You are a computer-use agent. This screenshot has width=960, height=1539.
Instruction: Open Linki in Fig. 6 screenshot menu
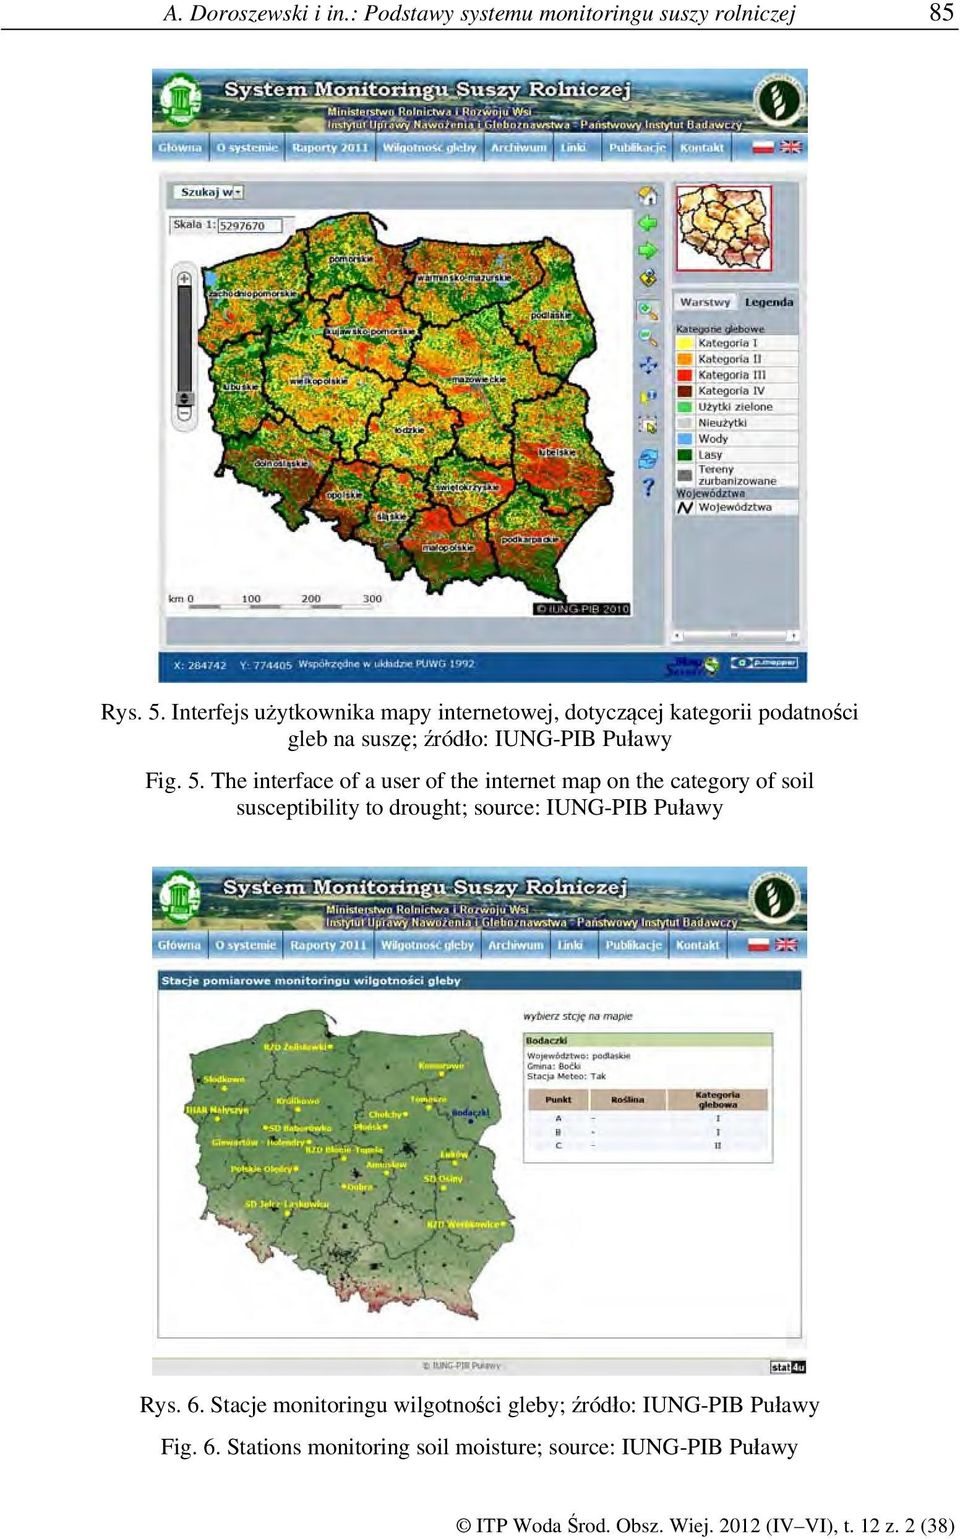pos(570,945)
